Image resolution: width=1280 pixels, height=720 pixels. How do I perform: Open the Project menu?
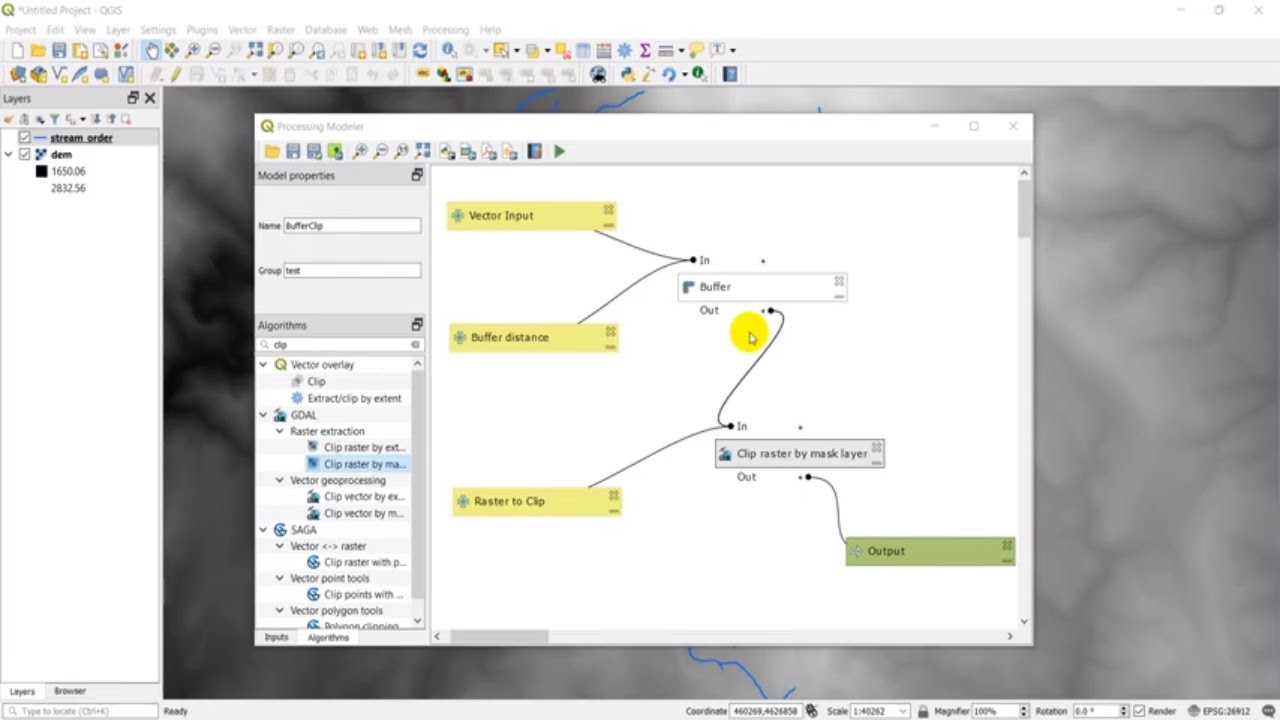point(20,30)
